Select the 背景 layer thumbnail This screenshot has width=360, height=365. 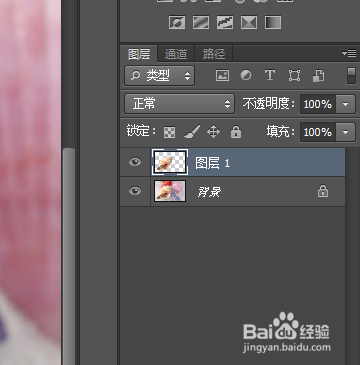(x=170, y=191)
